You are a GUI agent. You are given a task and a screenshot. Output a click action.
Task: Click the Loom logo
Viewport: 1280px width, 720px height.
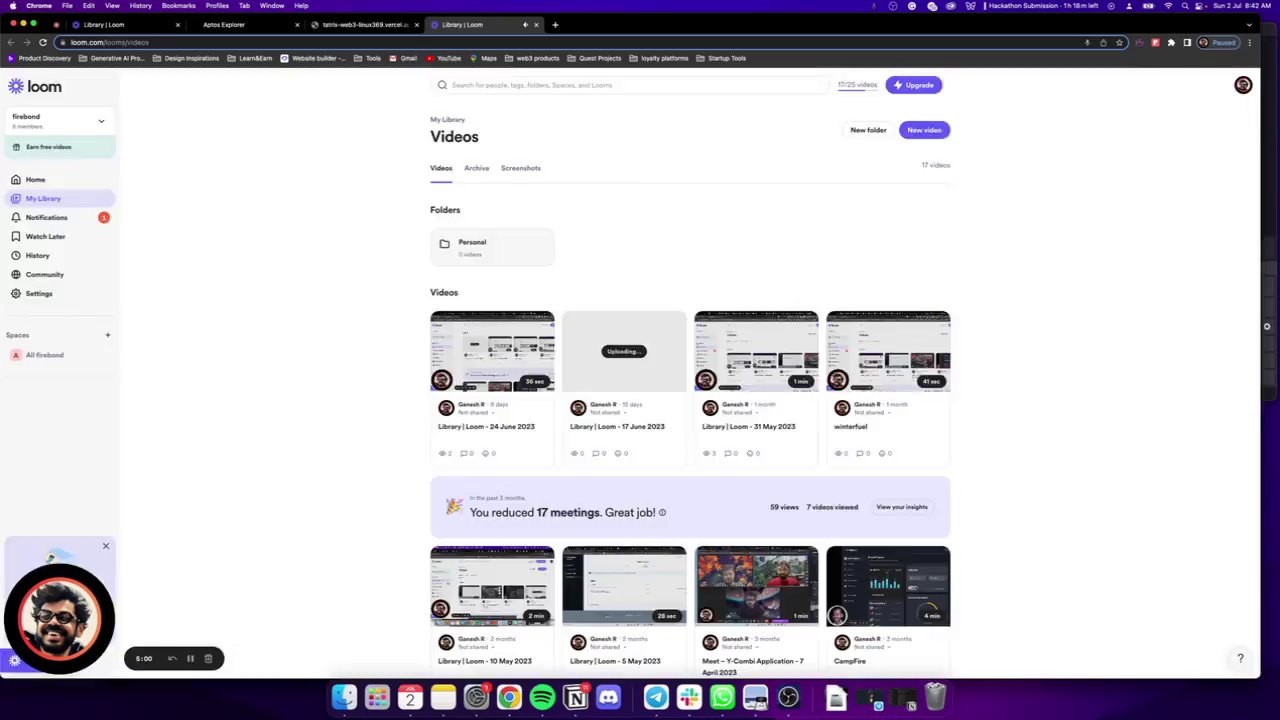click(x=35, y=87)
